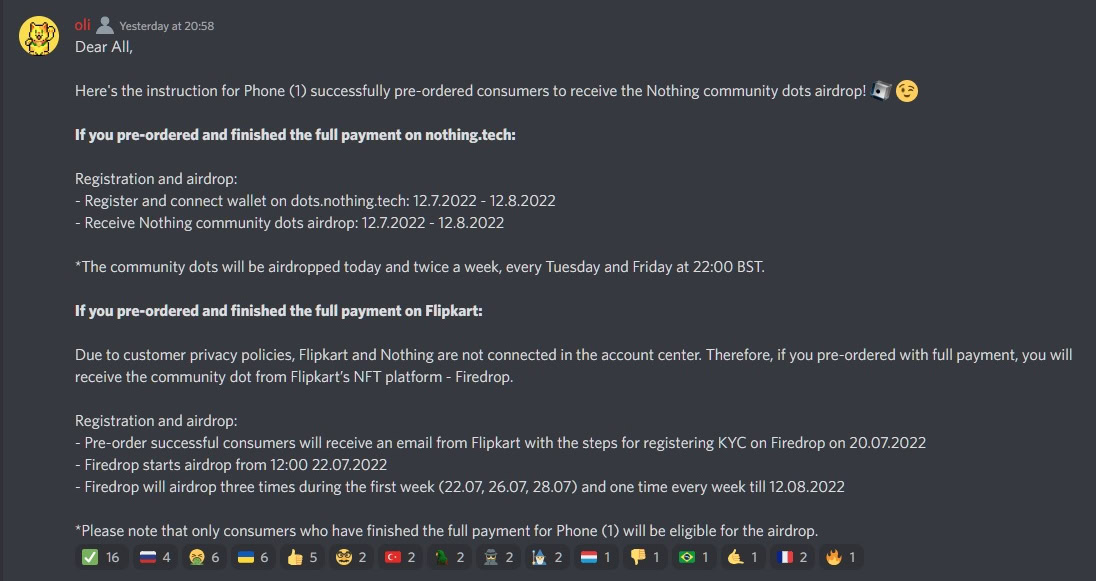Click the nerd glasses face reaction
Viewport: 1096px width, 581px height.
click(350, 558)
